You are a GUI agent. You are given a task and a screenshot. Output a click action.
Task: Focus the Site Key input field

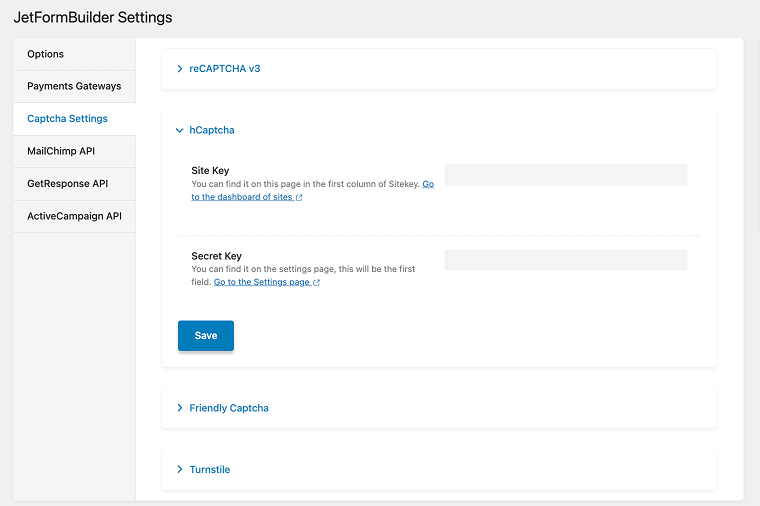[x=566, y=174]
